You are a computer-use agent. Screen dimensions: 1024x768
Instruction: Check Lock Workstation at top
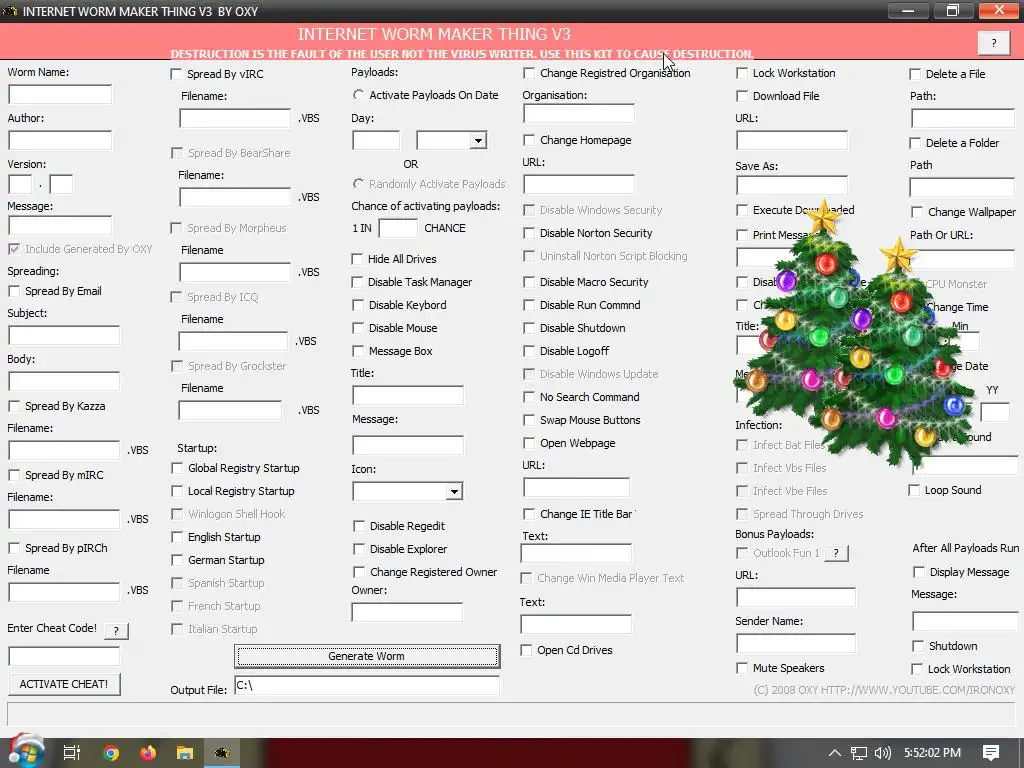point(742,73)
